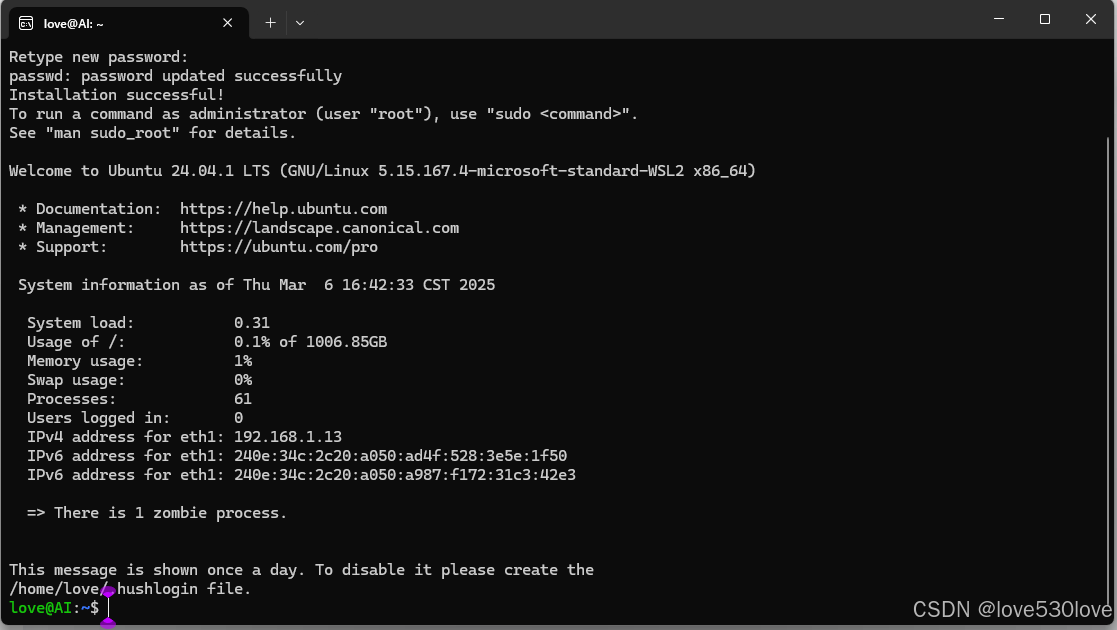Image resolution: width=1117 pixels, height=630 pixels.
Task: Open the https://ubuntu.com/pro support link
Action: coord(279,247)
